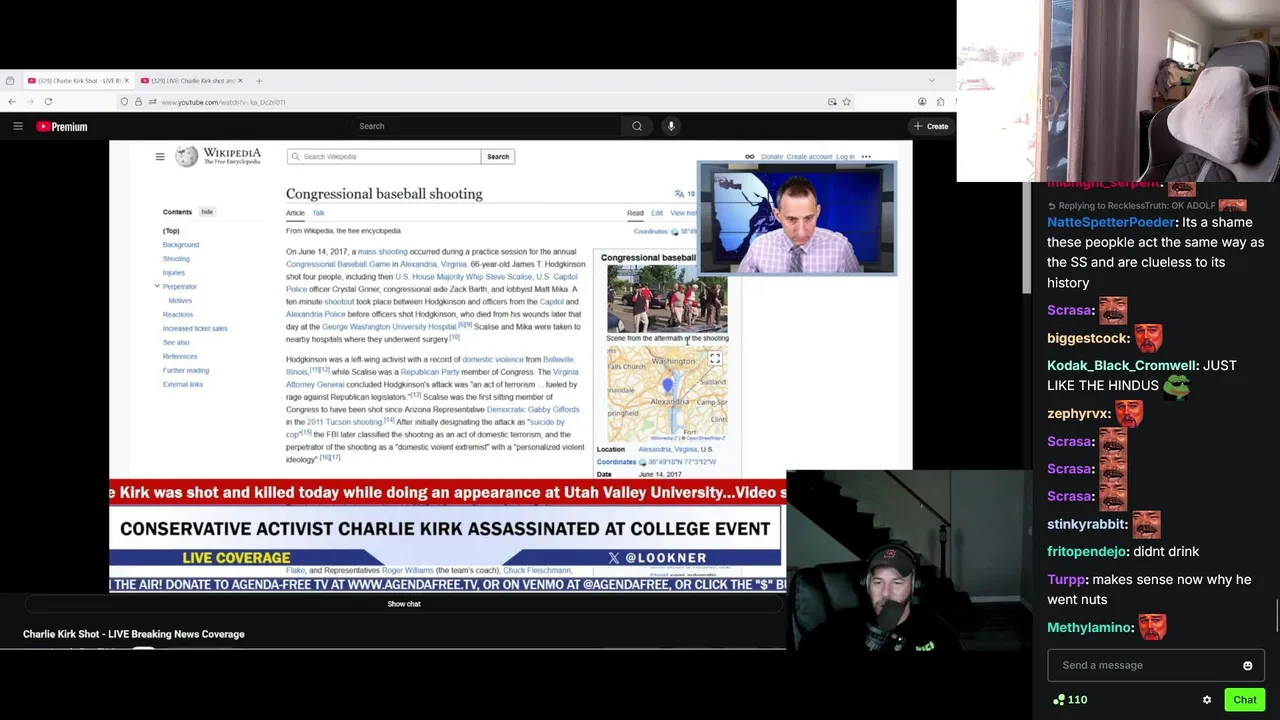Click username fritopendejo in chat
The height and width of the screenshot is (720, 1280).
1087,552
